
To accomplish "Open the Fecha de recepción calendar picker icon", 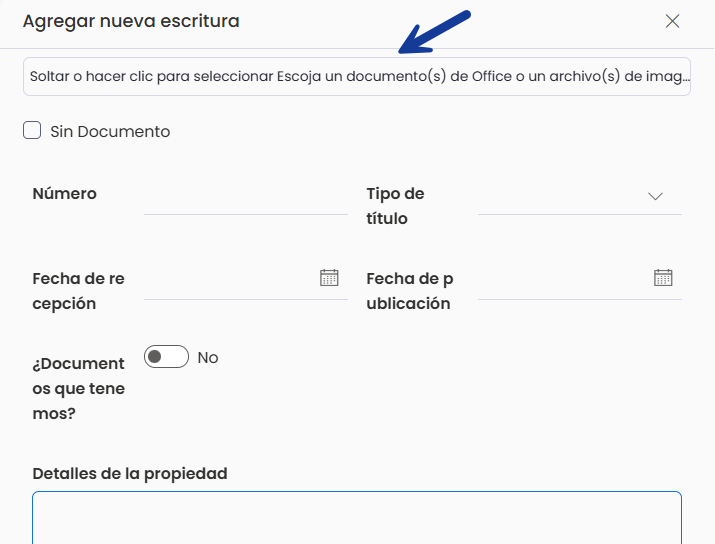I will (329, 278).
